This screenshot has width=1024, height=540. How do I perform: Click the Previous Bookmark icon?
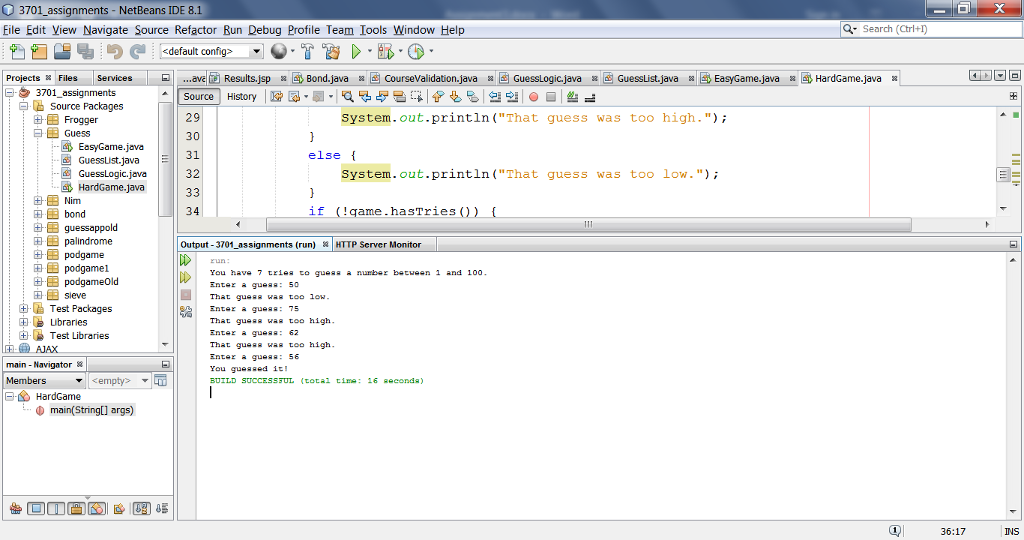438,97
